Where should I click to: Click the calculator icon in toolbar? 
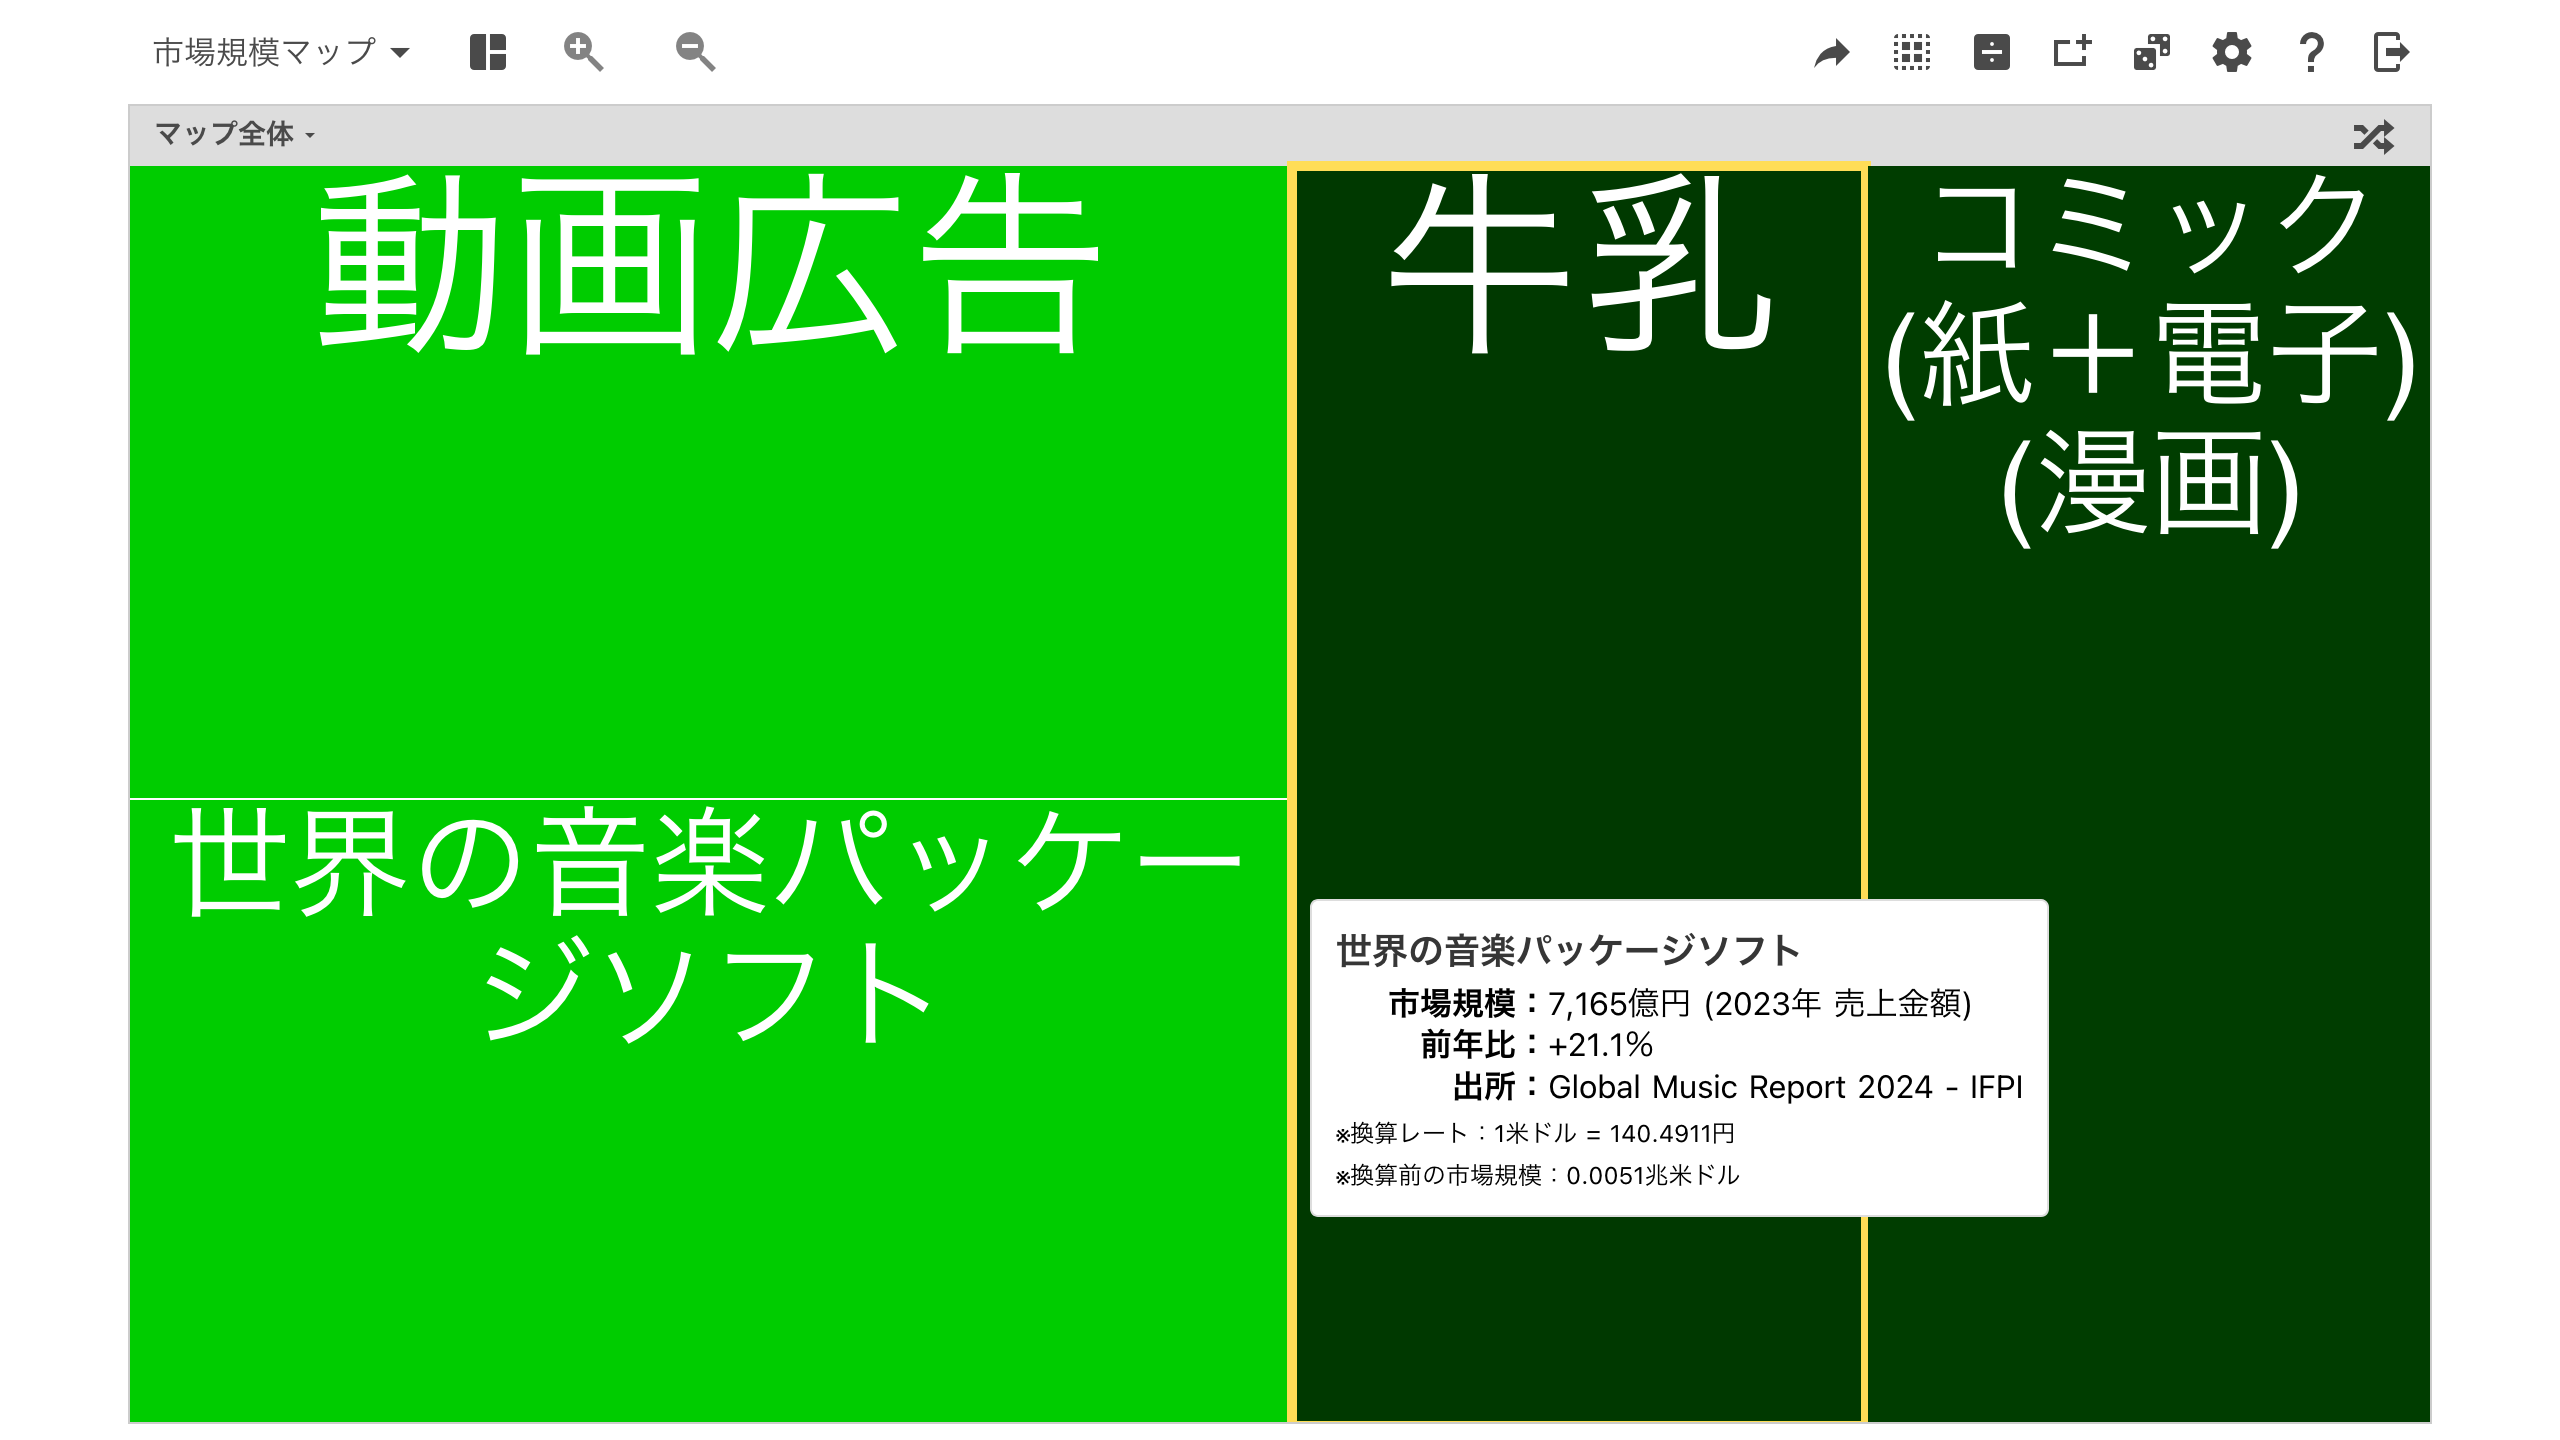1992,52
